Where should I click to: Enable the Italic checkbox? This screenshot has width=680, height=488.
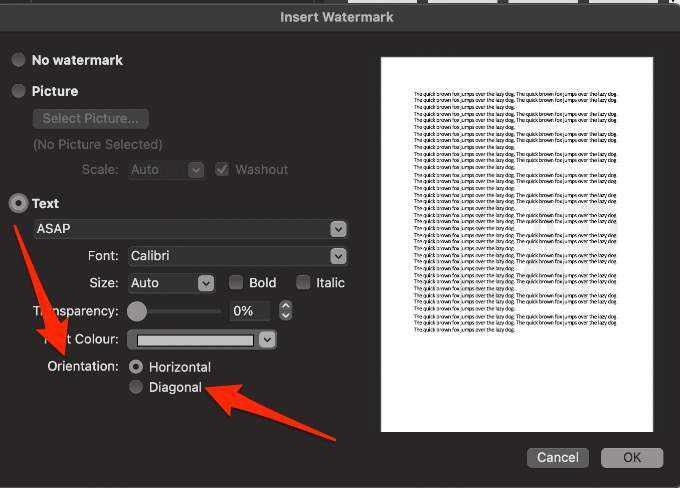tap(303, 283)
